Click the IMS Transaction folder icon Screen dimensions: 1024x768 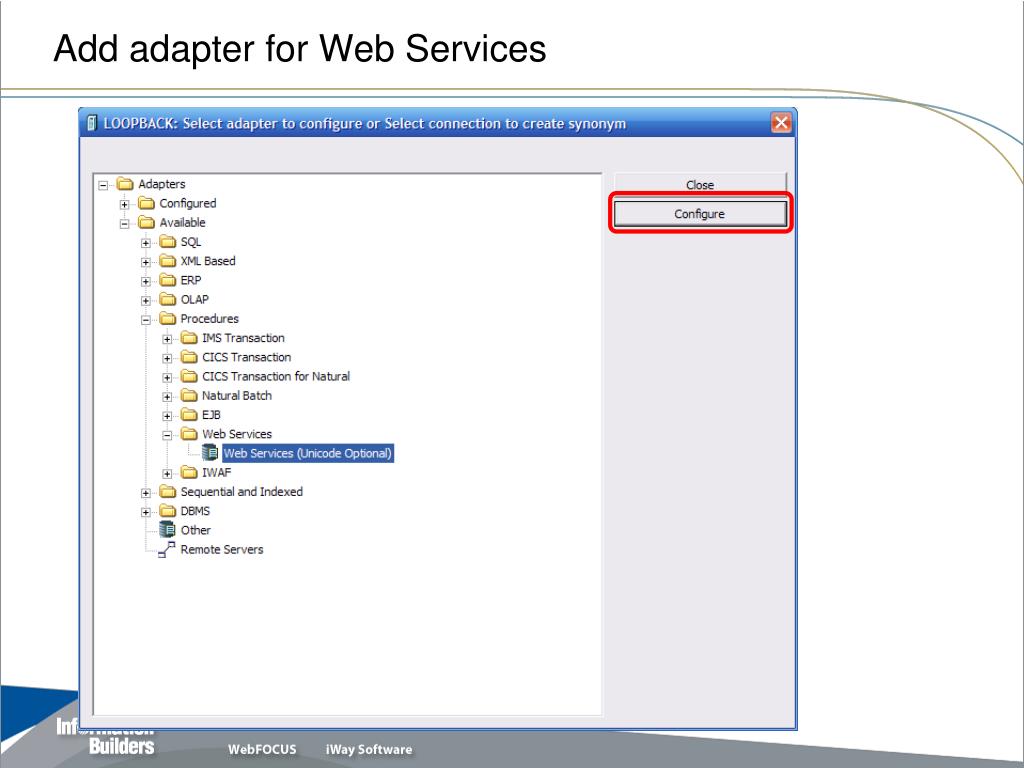click(x=189, y=338)
